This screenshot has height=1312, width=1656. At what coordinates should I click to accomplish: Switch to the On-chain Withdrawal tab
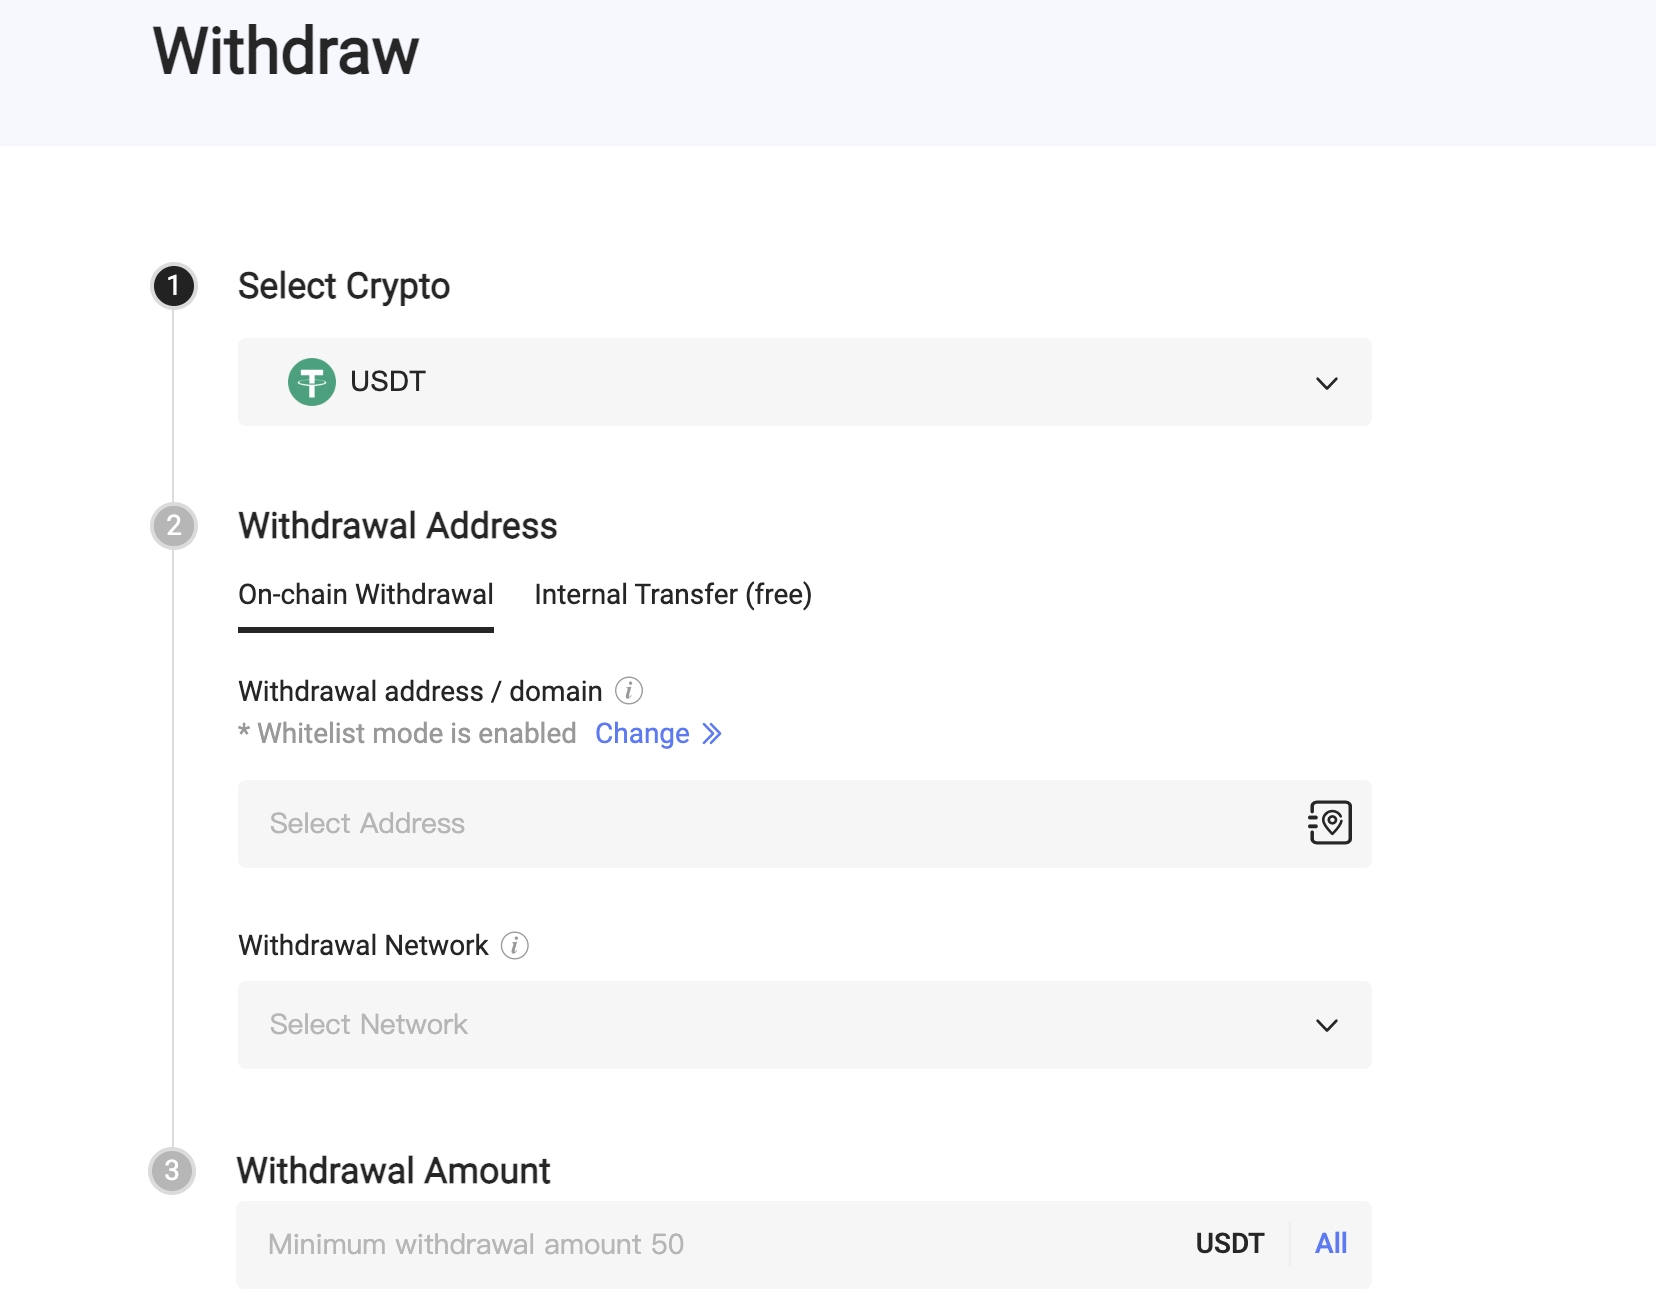tap(366, 595)
